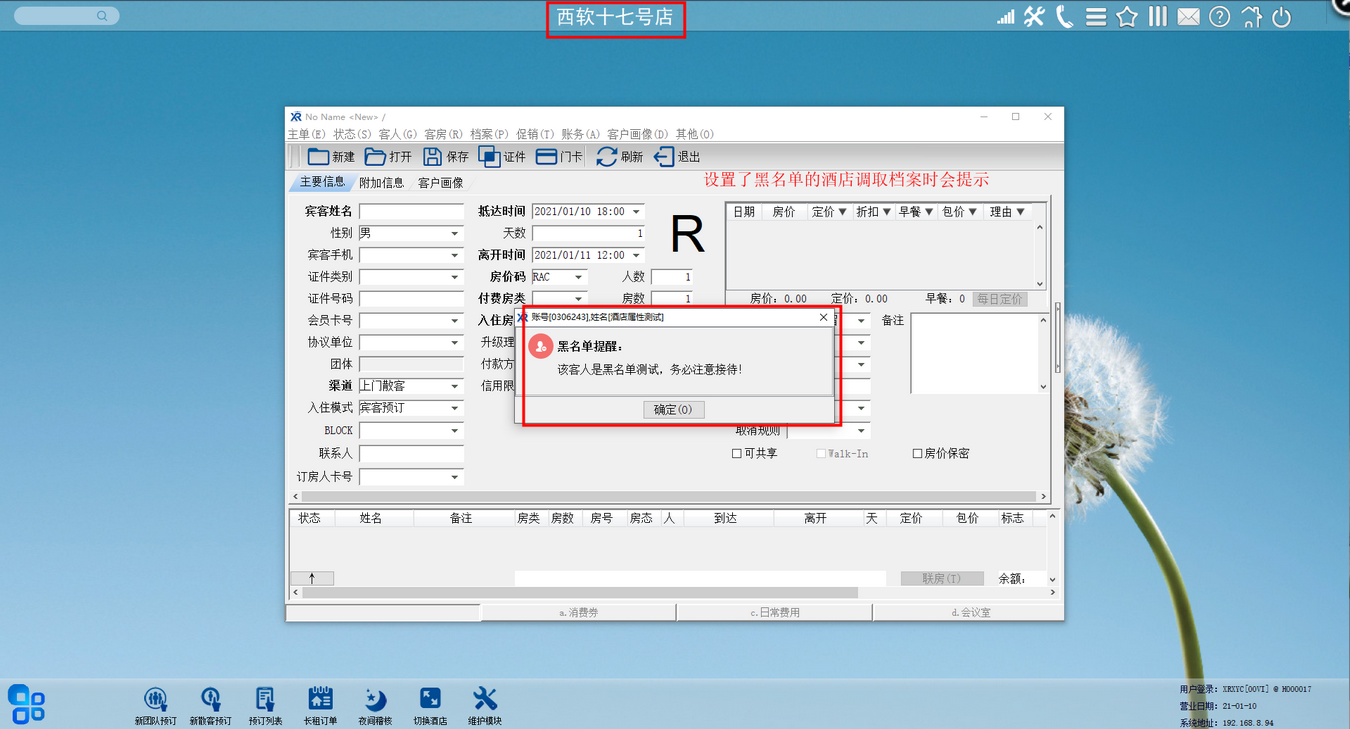Click the power icon in top bar
1350x729 pixels.
(x=1281, y=17)
